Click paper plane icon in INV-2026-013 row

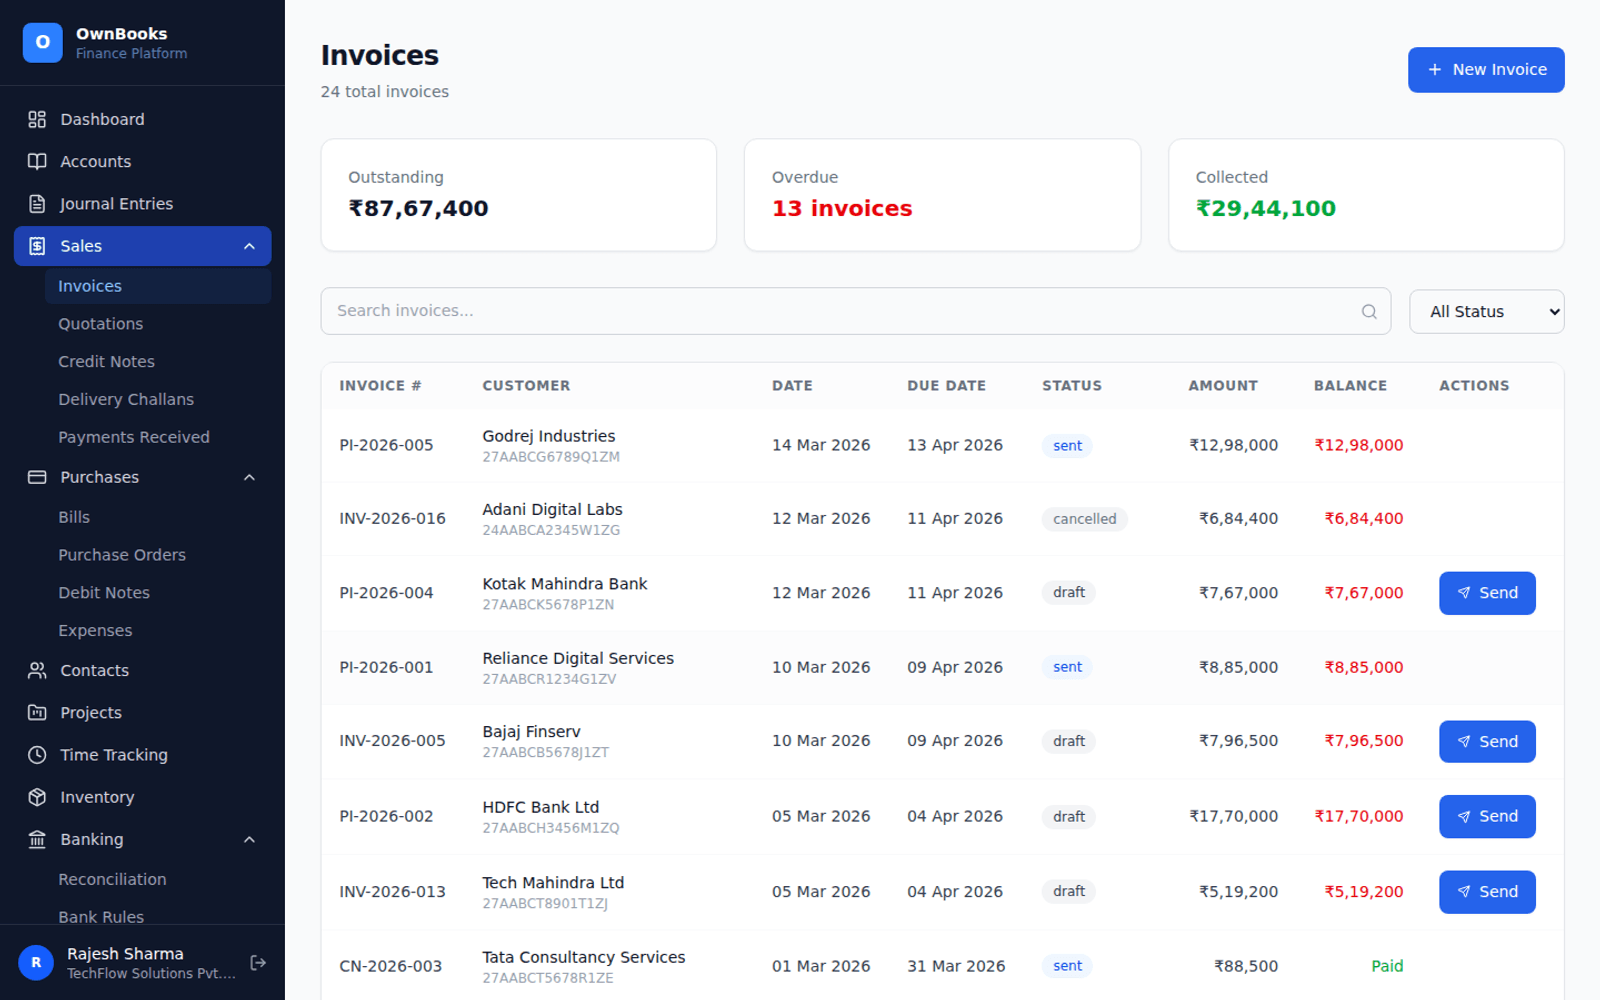coord(1464,892)
